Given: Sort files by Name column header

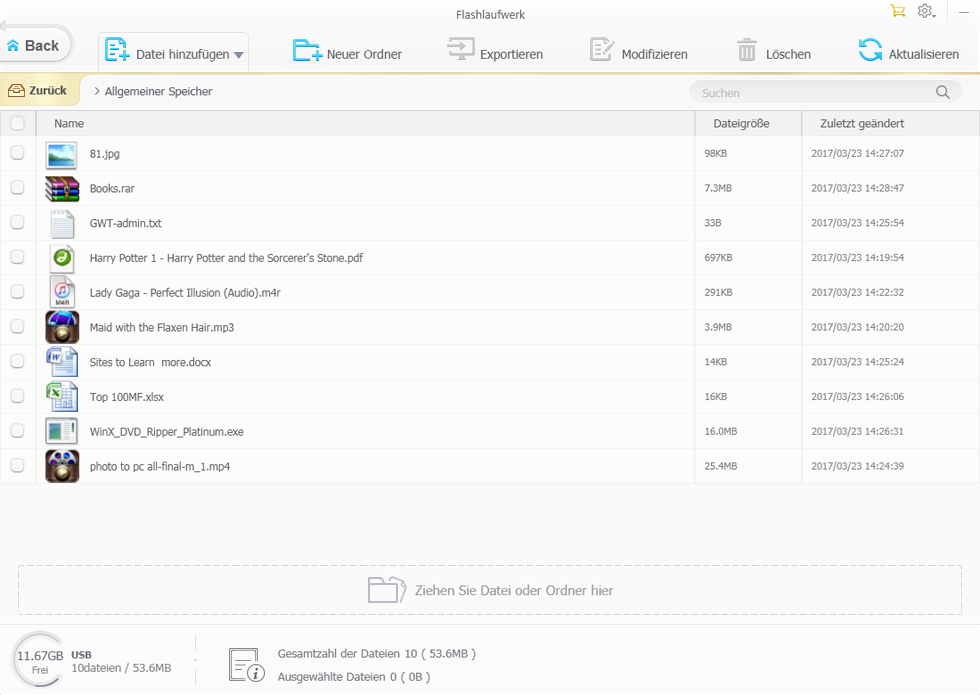Looking at the screenshot, I should [x=69, y=123].
